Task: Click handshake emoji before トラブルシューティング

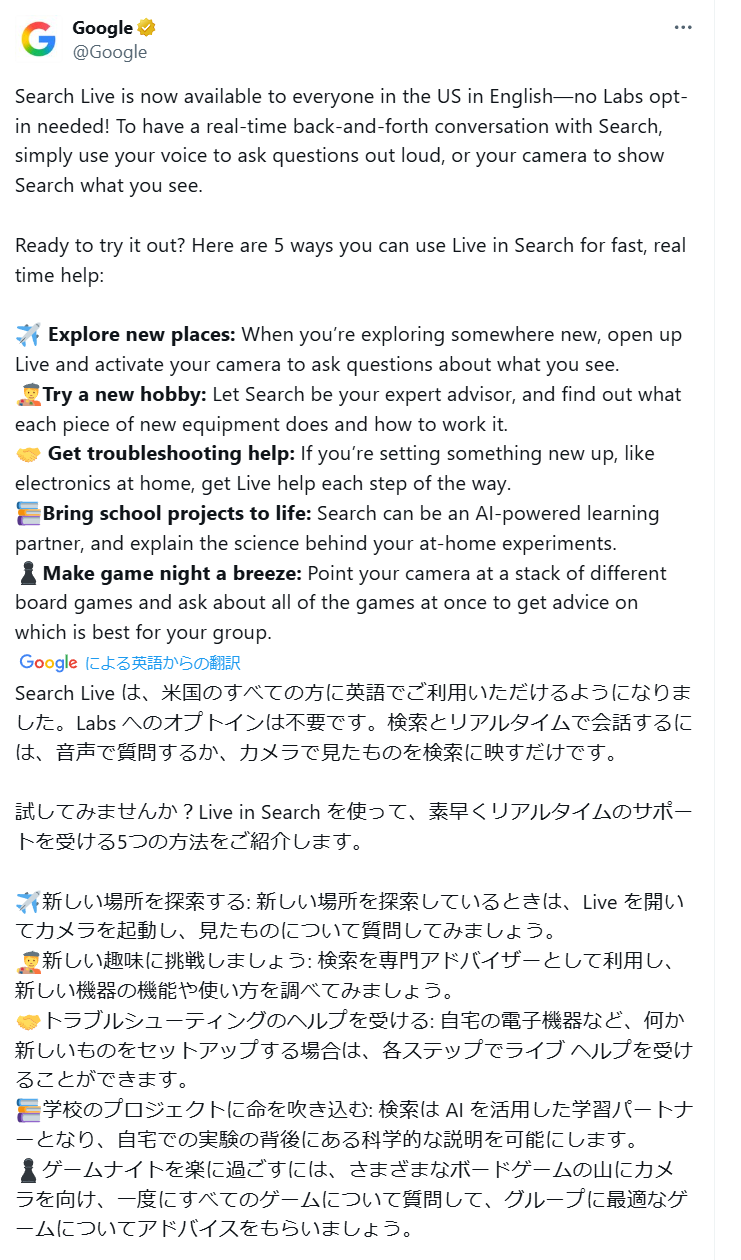Action: point(28,1022)
